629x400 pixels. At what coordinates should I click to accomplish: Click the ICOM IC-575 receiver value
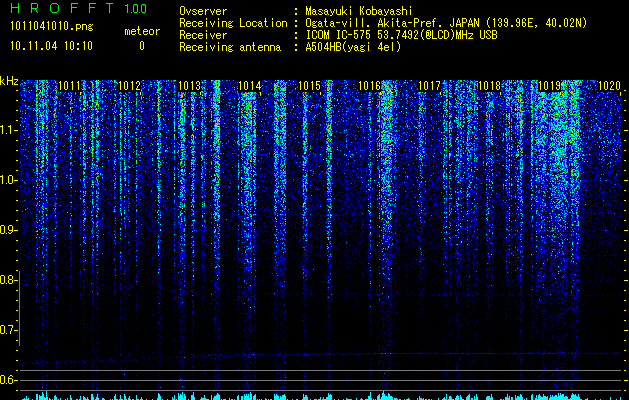point(401,35)
